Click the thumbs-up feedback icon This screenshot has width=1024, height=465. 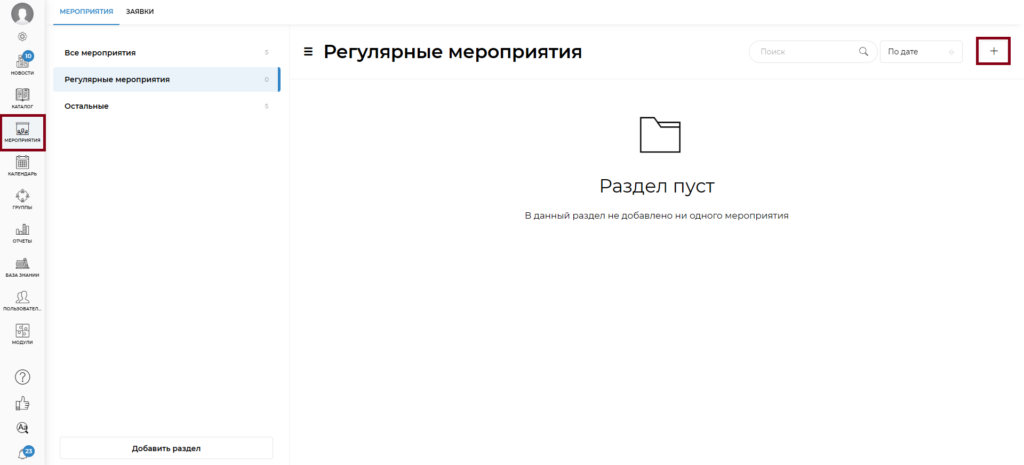click(x=22, y=403)
